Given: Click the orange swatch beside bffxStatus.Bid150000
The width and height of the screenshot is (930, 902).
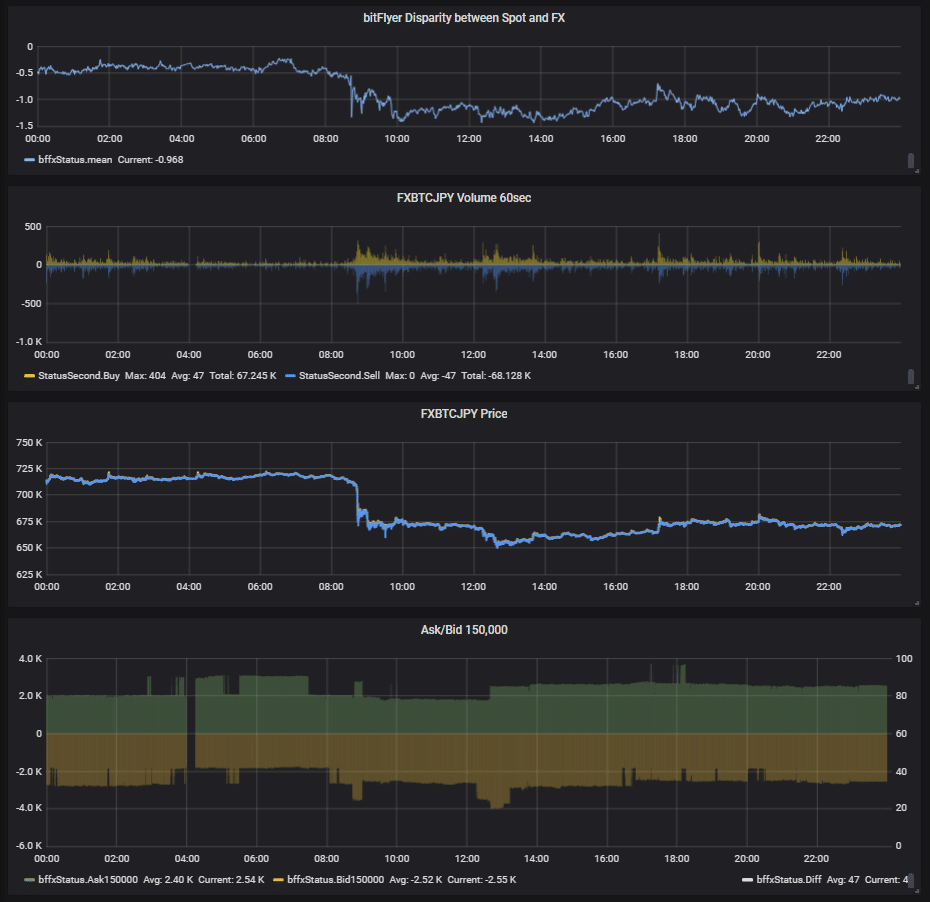Looking at the screenshot, I should point(278,880).
